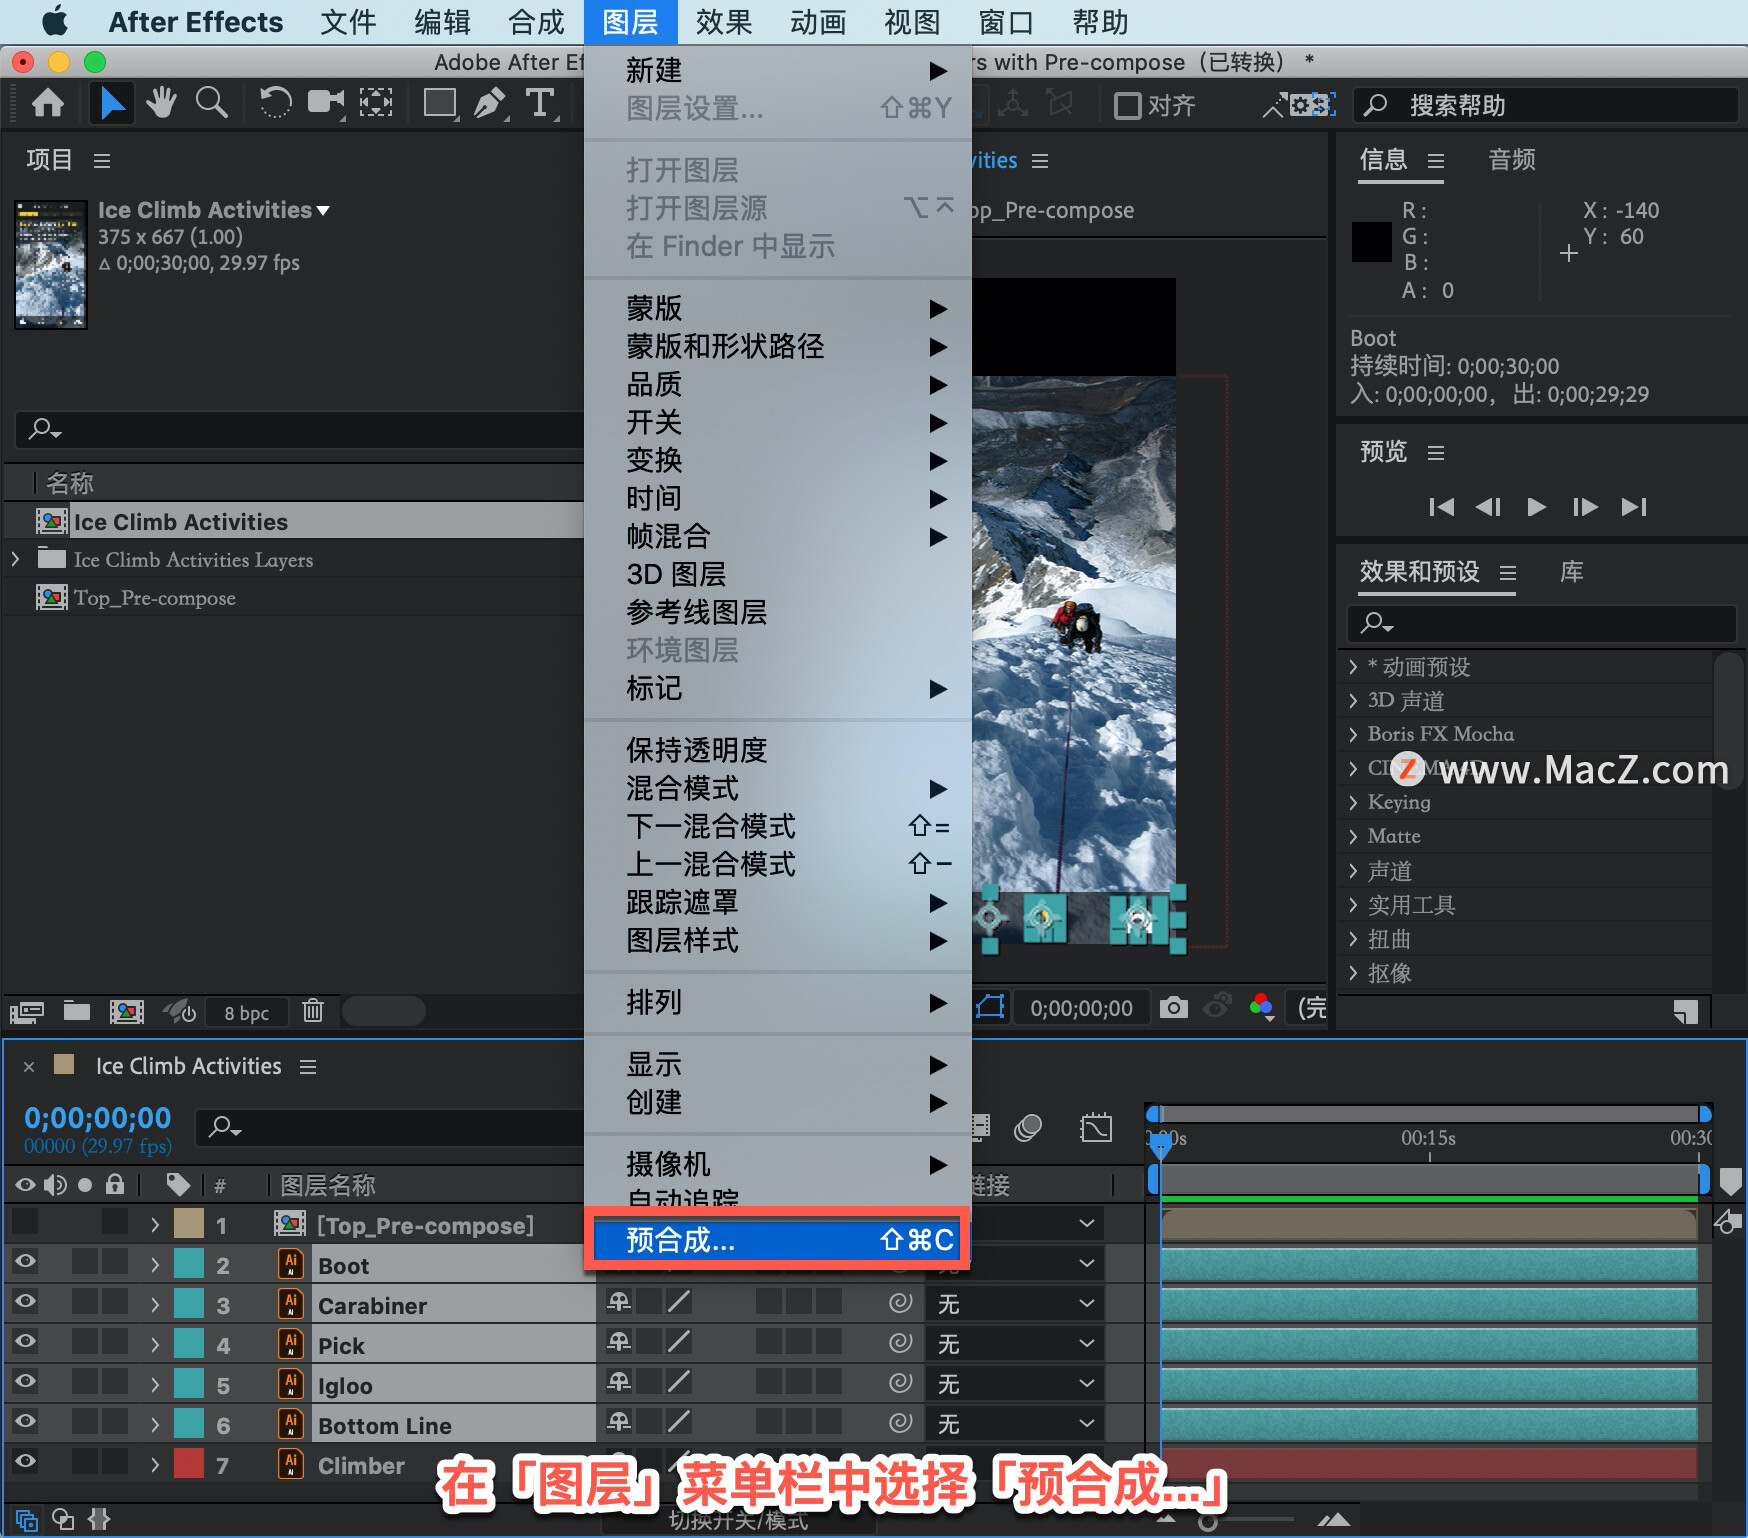Select the Hand tool
1748x1538 pixels.
click(161, 103)
